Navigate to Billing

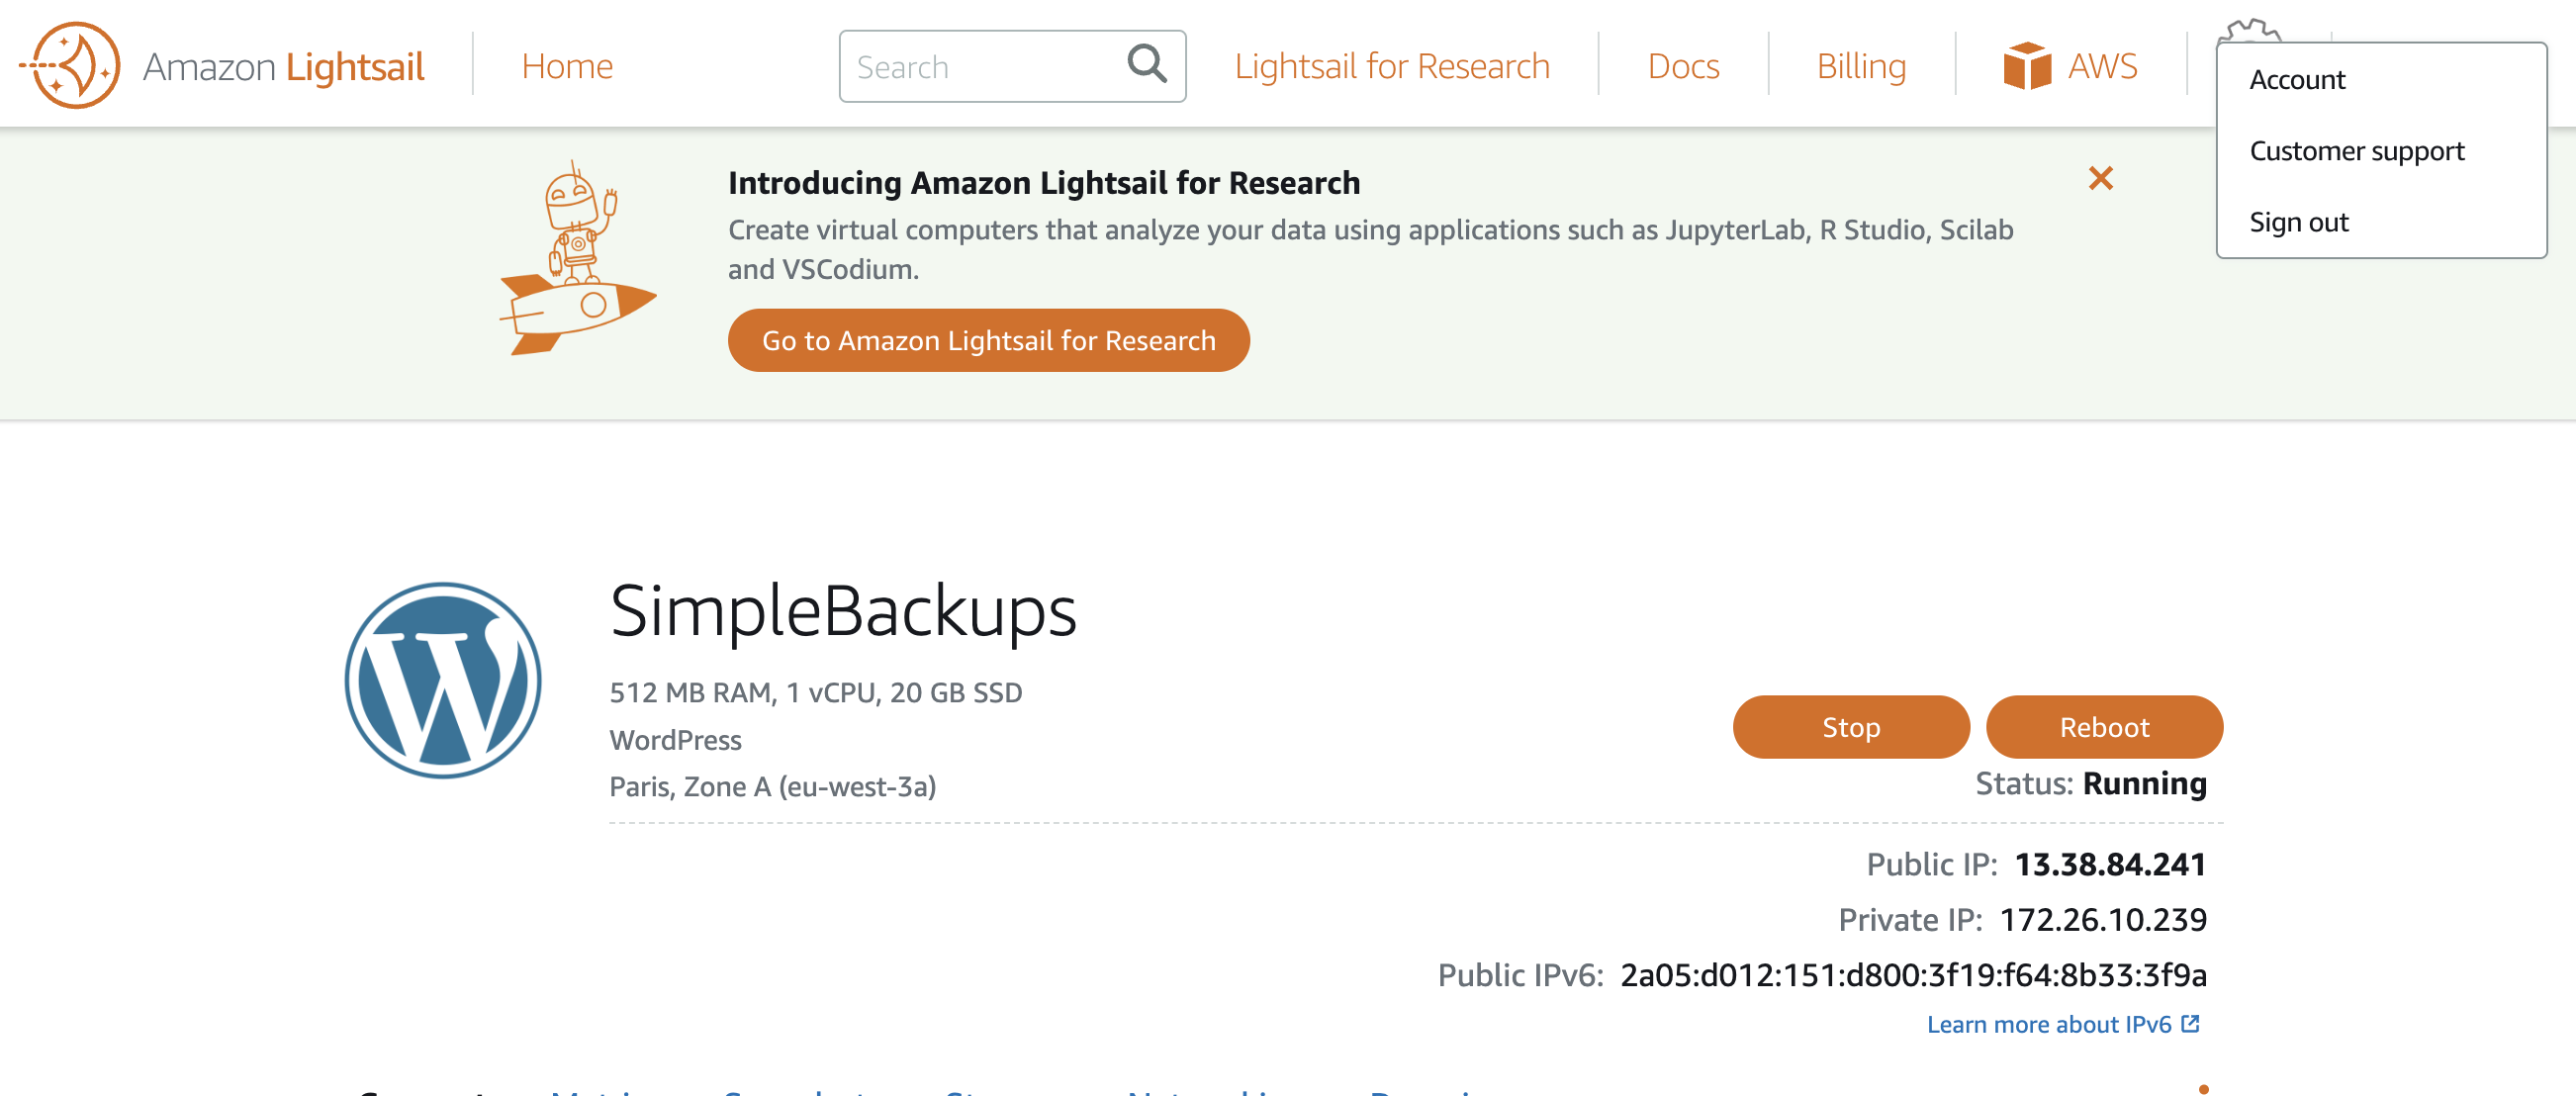click(x=1860, y=66)
